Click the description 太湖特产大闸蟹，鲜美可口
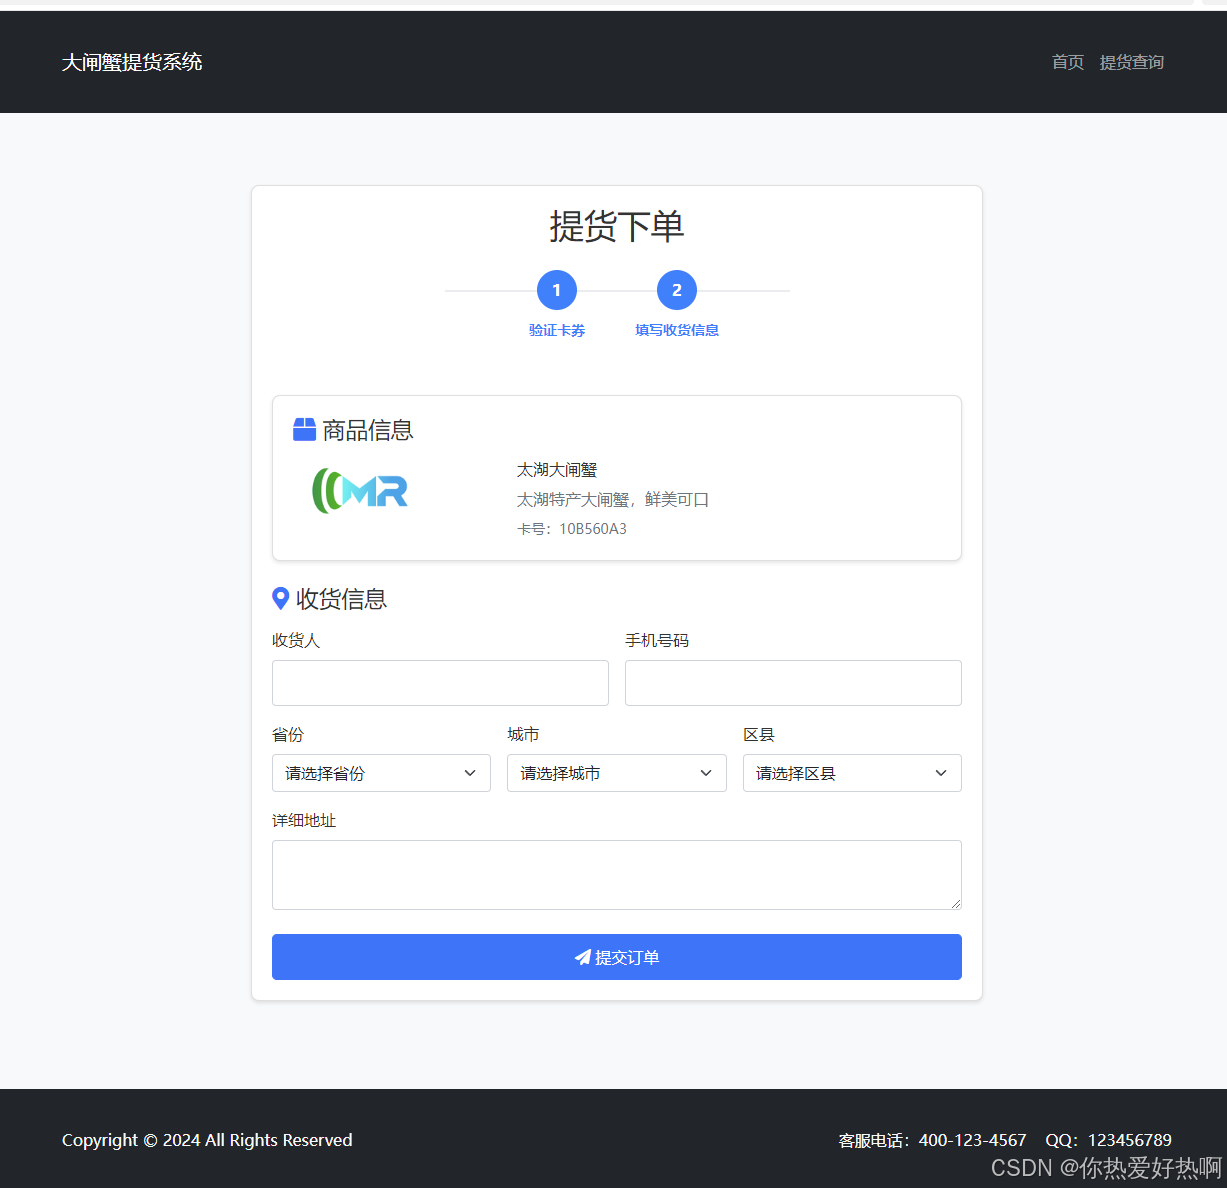The height and width of the screenshot is (1188, 1227). click(613, 499)
